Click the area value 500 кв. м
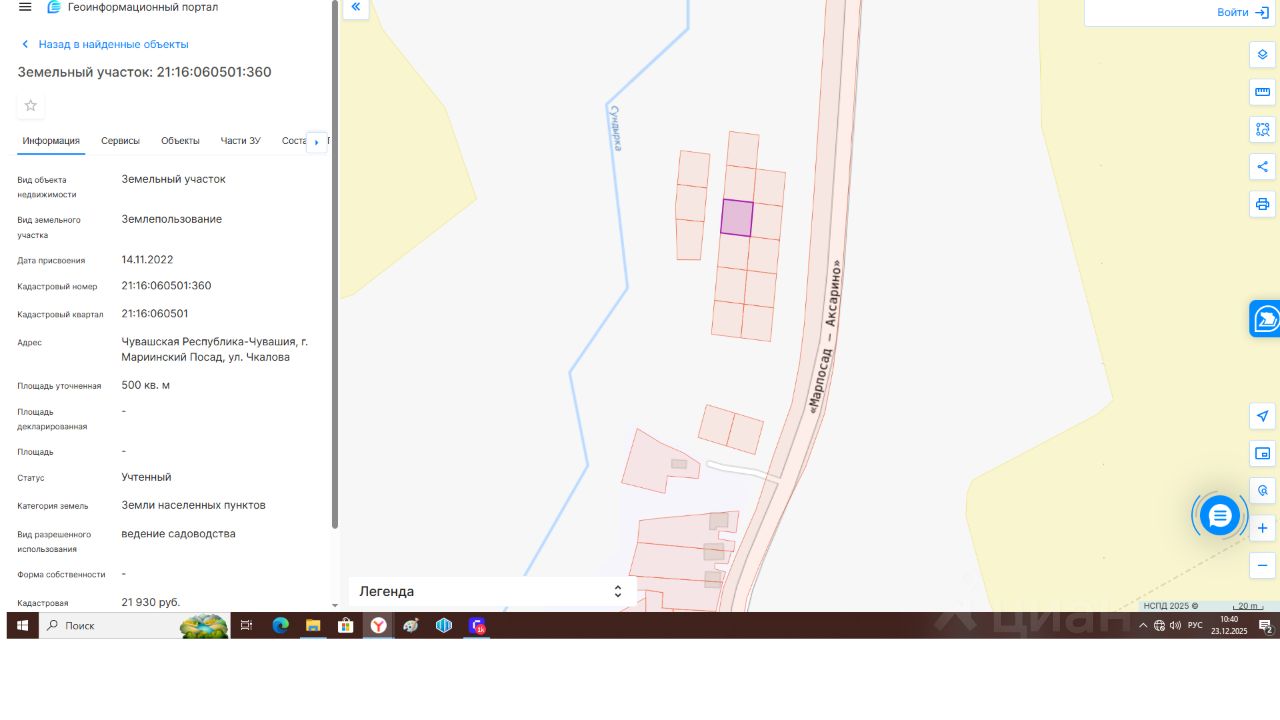The width and height of the screenshot is (1280, 720). coord(146,386)
